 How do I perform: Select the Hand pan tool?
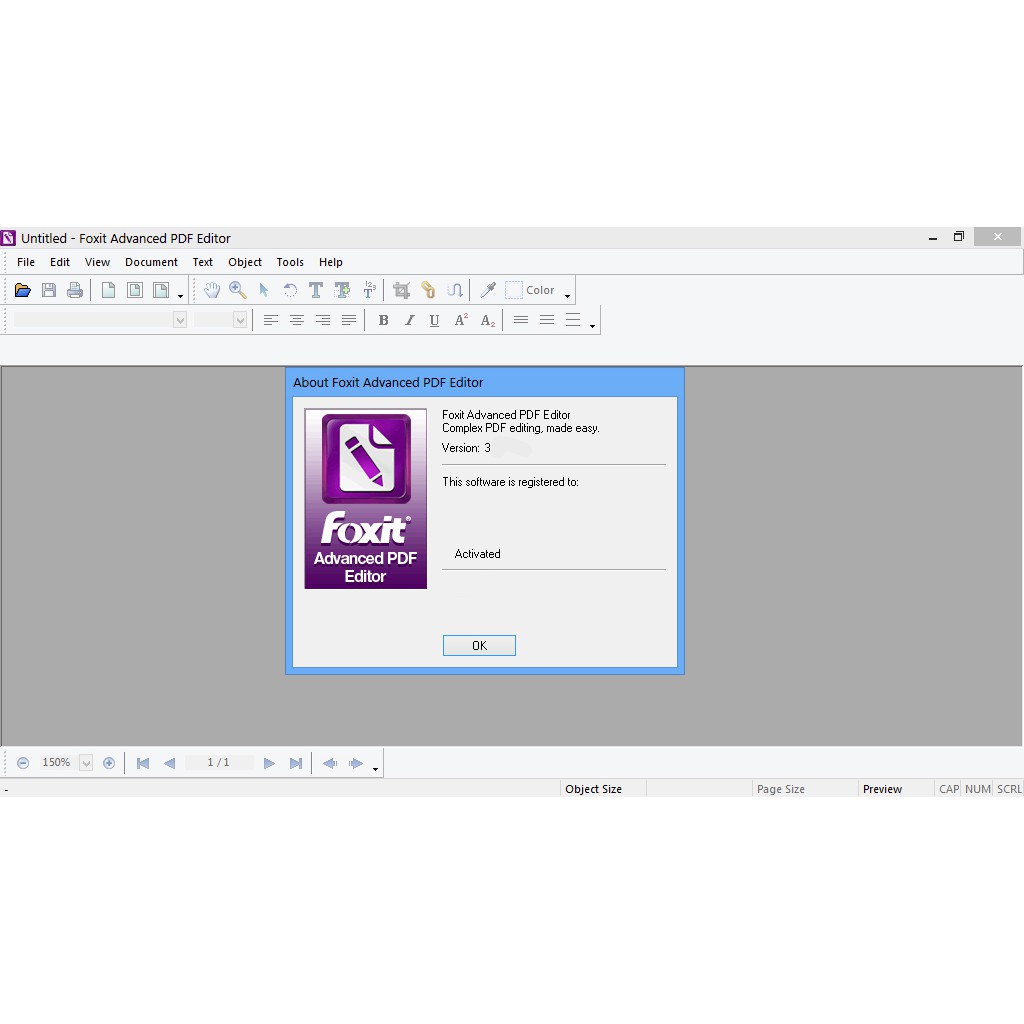click(212, 290)
